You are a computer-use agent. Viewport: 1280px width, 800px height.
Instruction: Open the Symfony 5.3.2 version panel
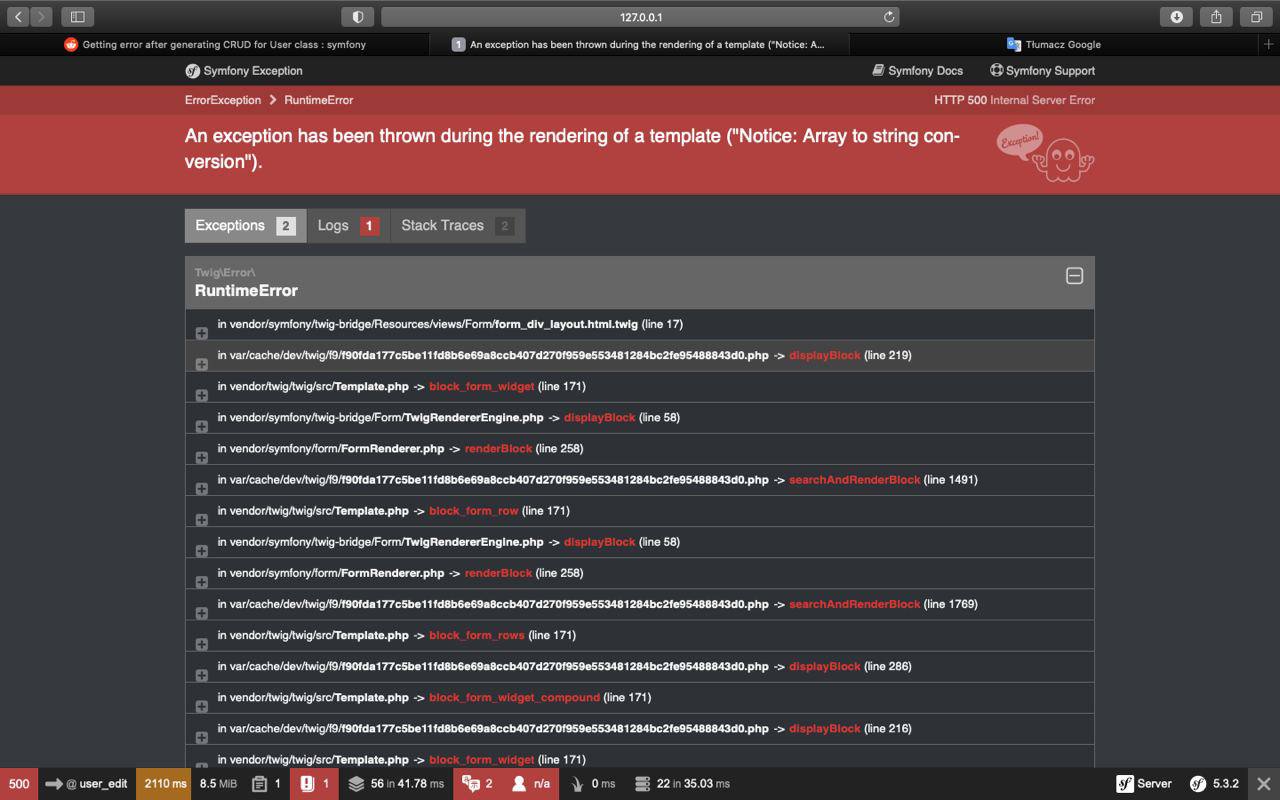(x=1214, y=784)
